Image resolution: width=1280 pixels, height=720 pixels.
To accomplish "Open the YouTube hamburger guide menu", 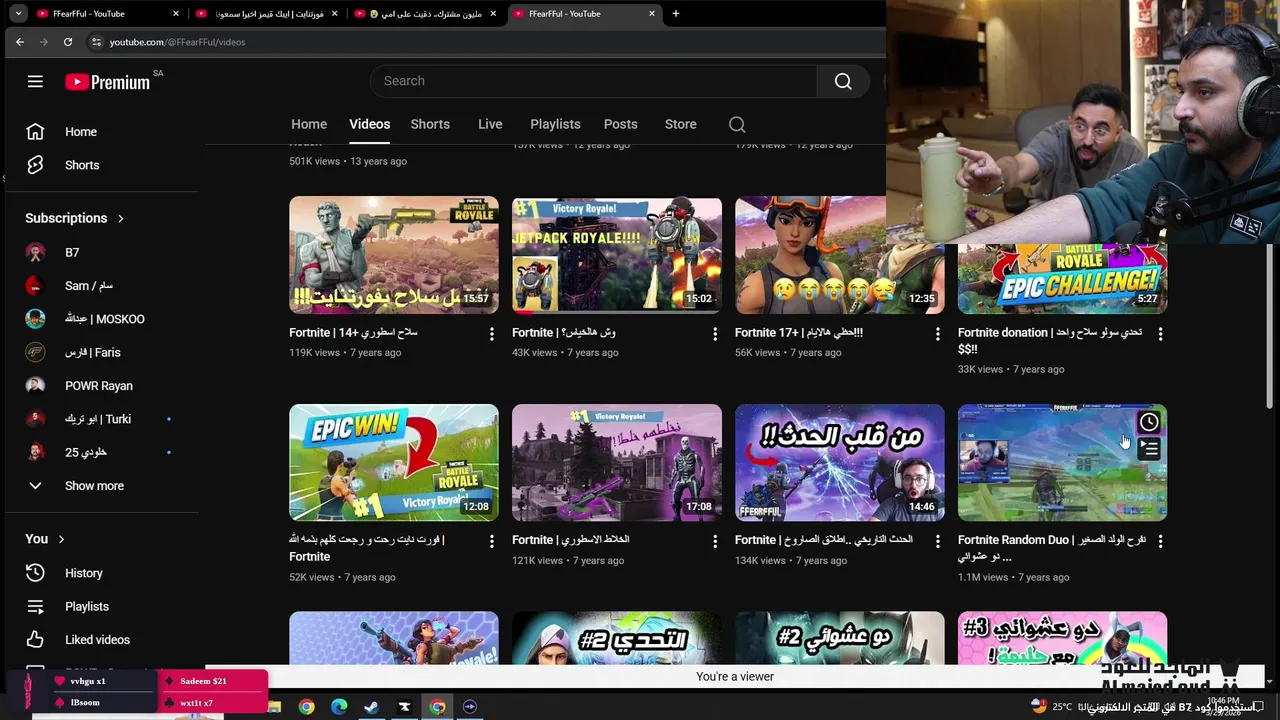I will coord(35,82).
